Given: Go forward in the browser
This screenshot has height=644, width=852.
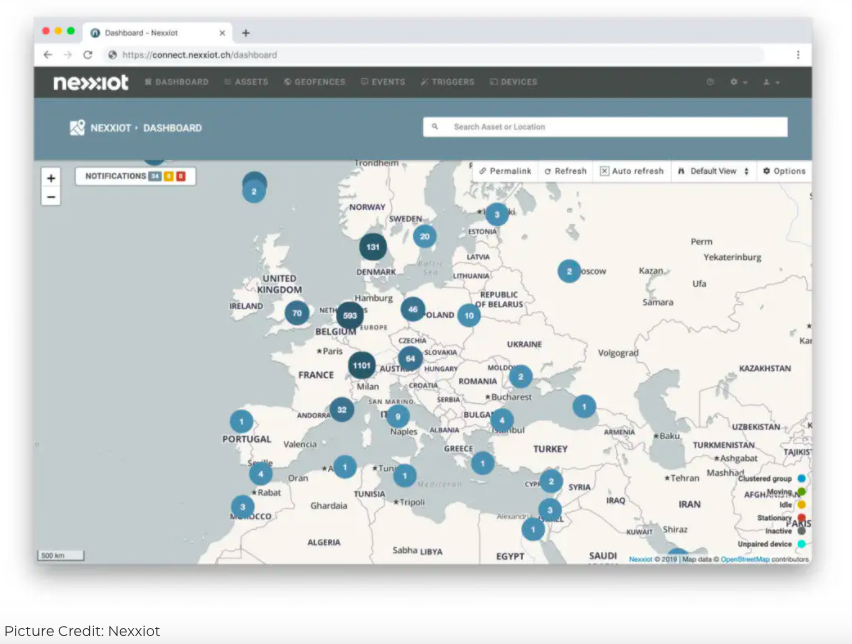Looking at the screenshot, I should tap(67, 55).
